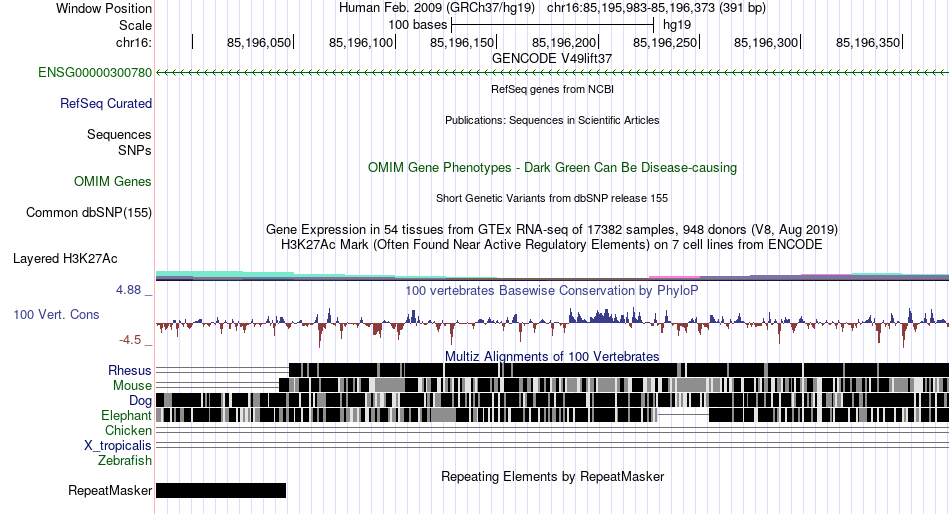Click the 100 bases scale bar
The width and height of the screenshot is (950, 514).
click(x=553, y=25)
